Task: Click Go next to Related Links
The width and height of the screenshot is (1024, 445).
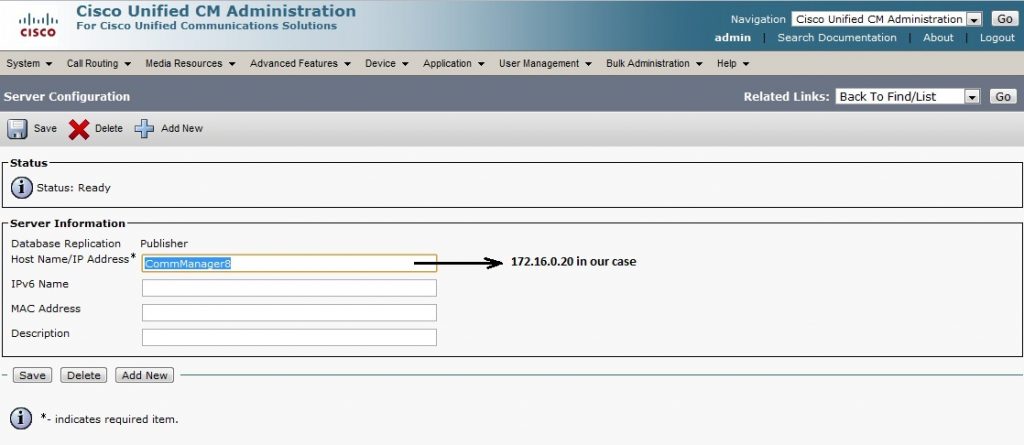Action: click(1003, 97)
